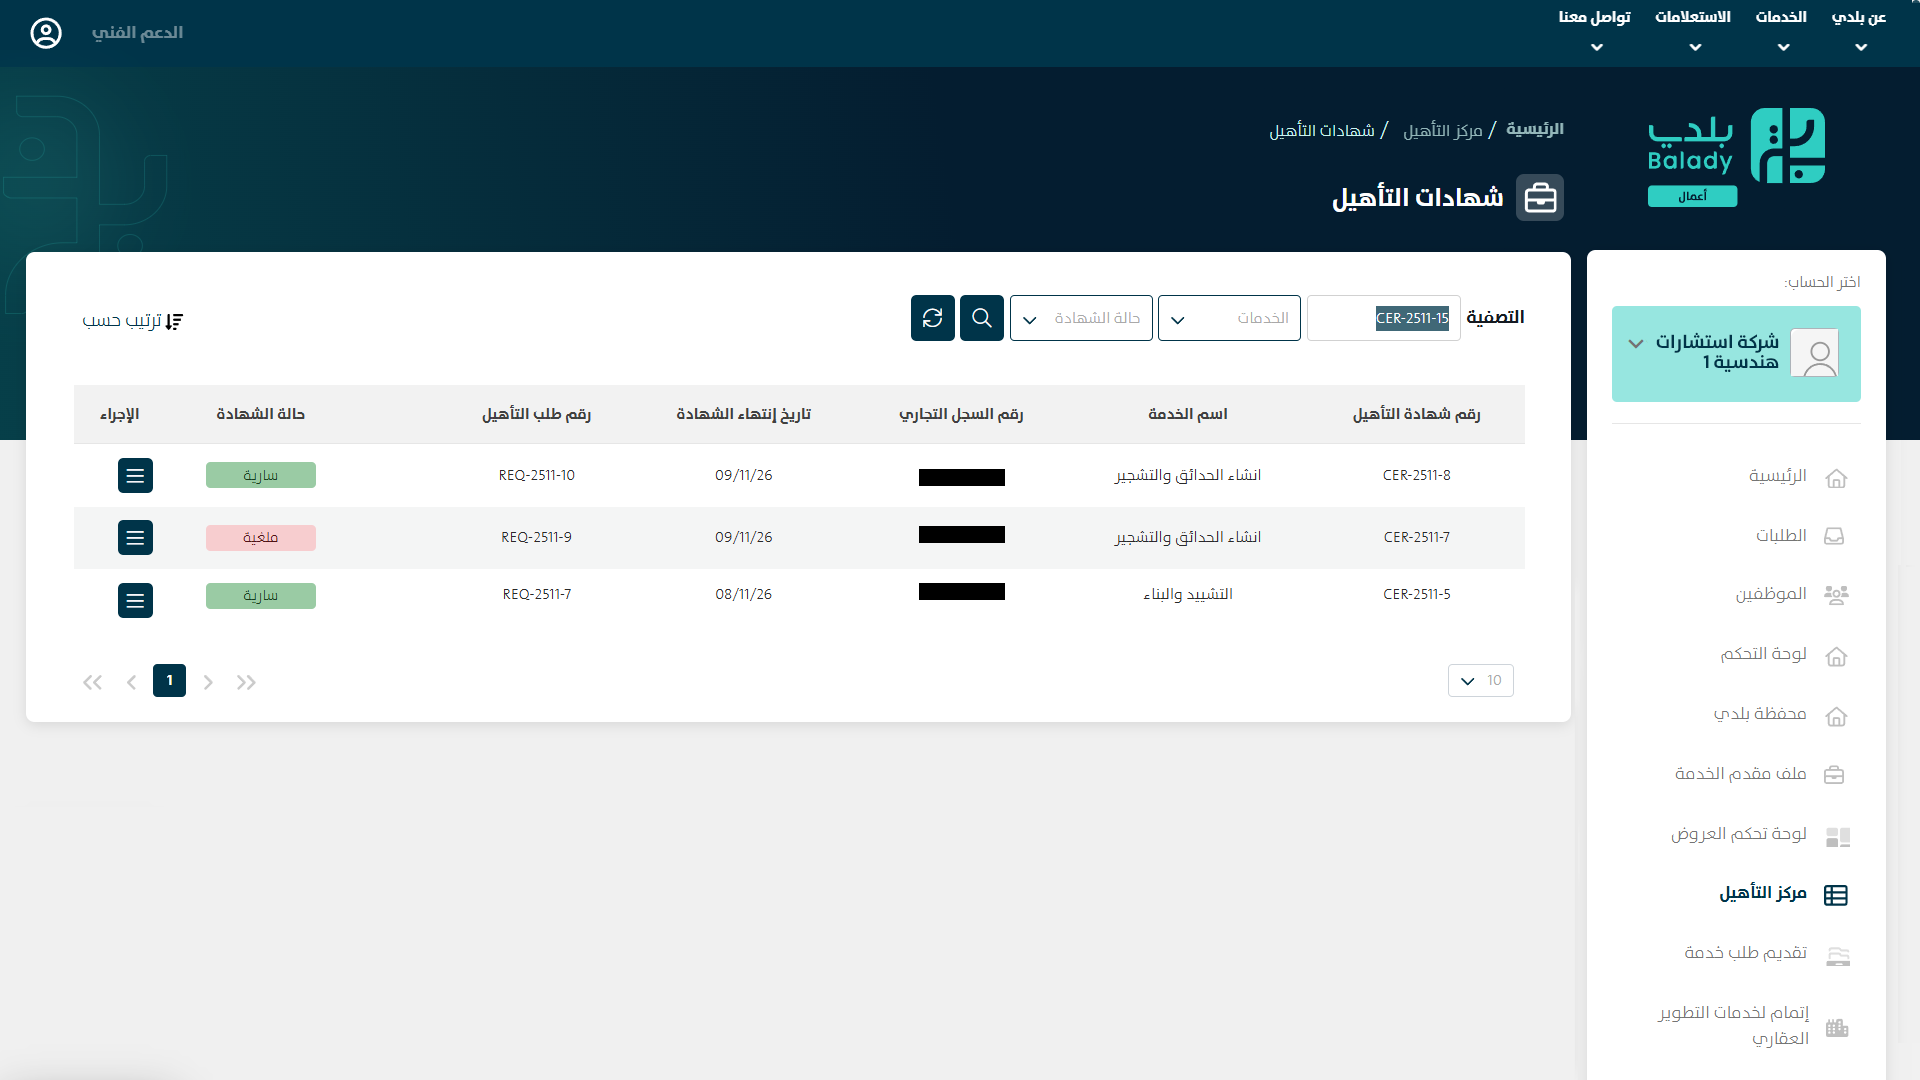Click the refresh filter icon button
1920x1080 pixels.
[x=932, y=318]
